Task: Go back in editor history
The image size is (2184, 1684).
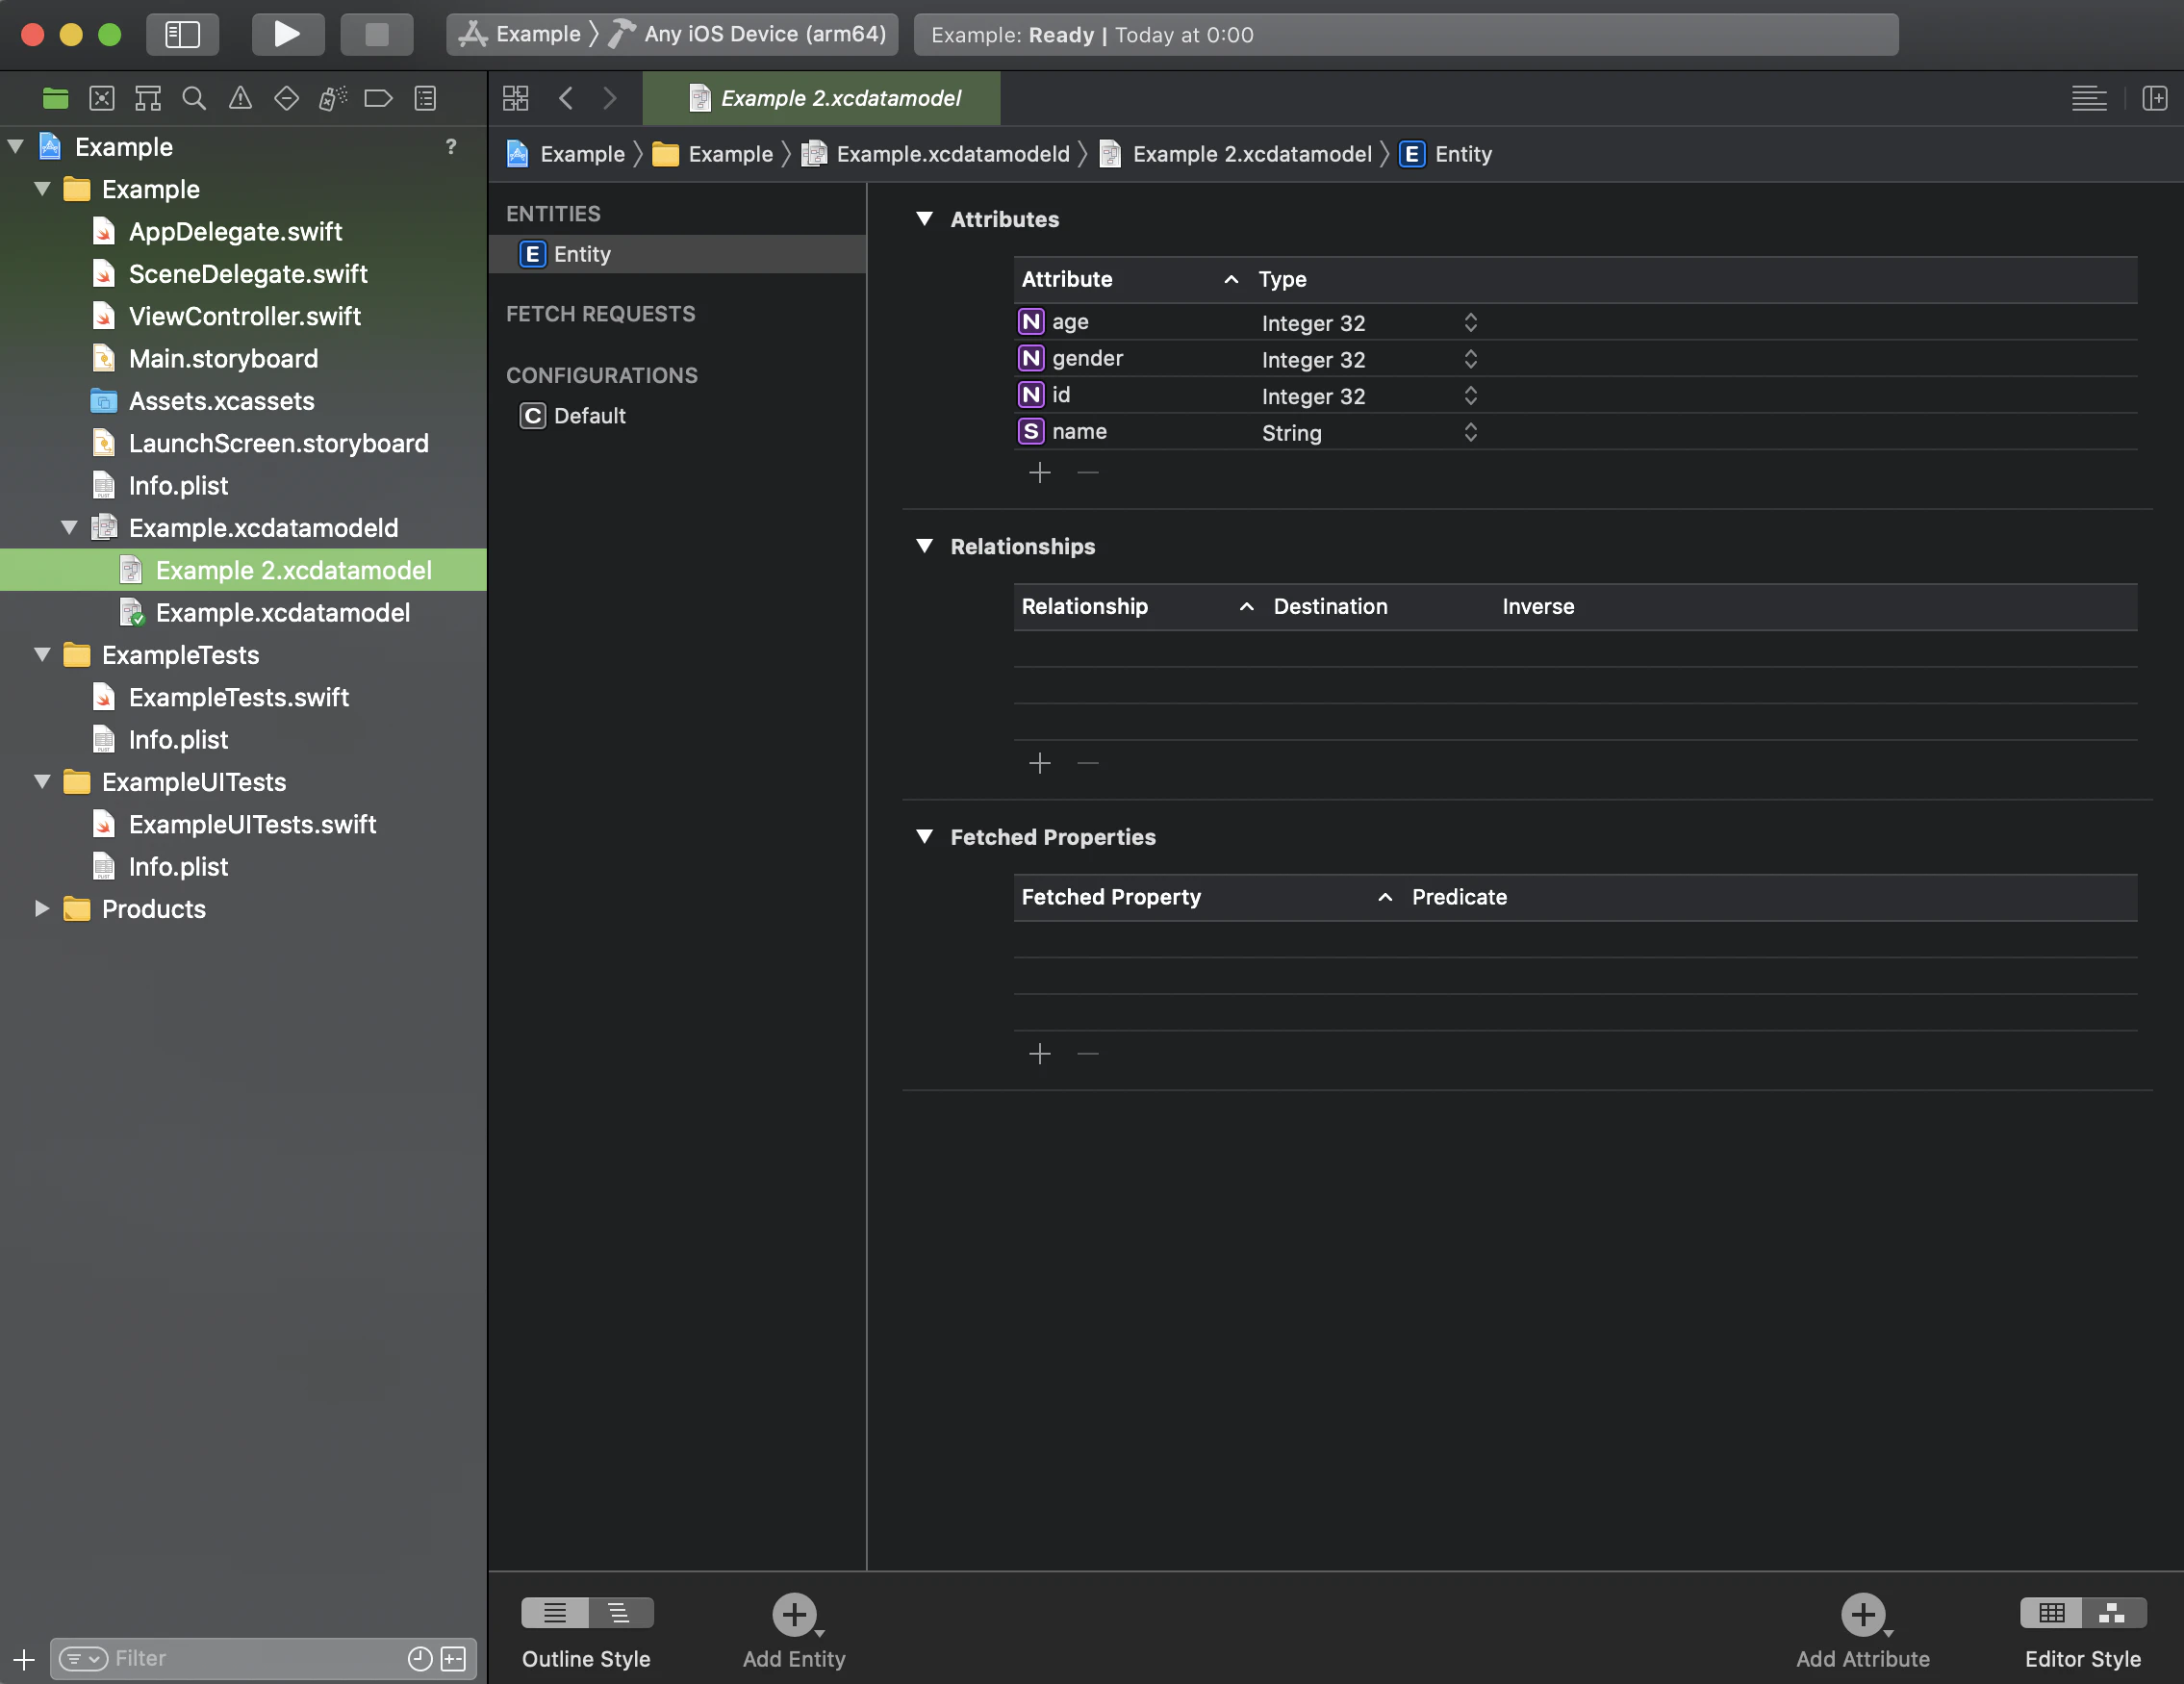Action: (x=566, y=98)
